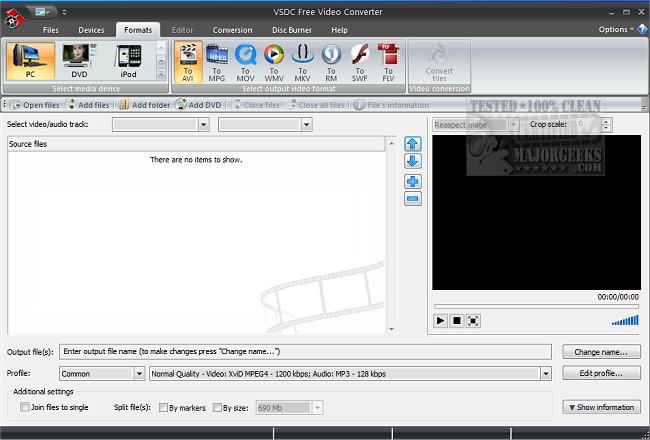Image resolution: width=650 pixels, height=440 pixels.
Task: Play the preview video
Action: pyautogui.click(x=440, y=321)
